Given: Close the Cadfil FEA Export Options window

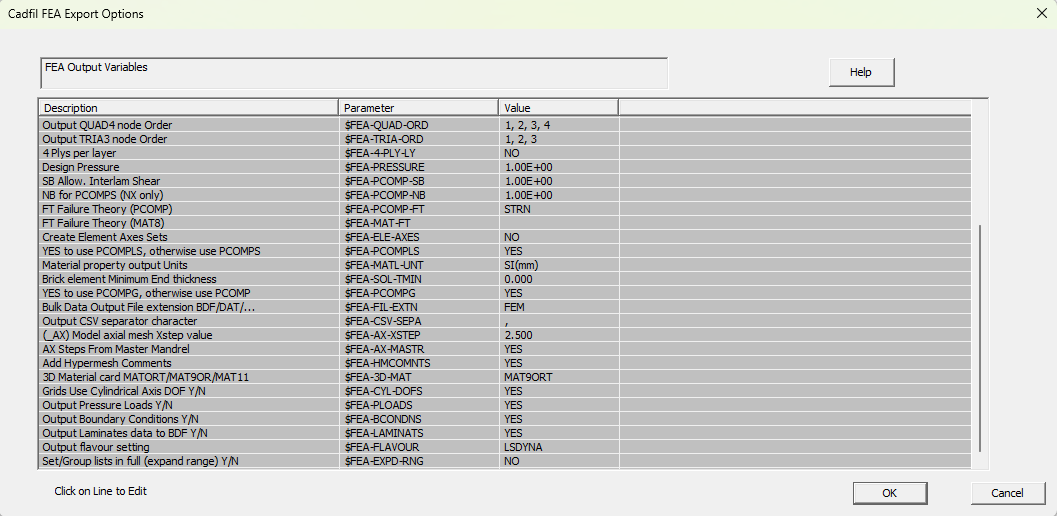Looking at the screenshot, I should 1041,13.
